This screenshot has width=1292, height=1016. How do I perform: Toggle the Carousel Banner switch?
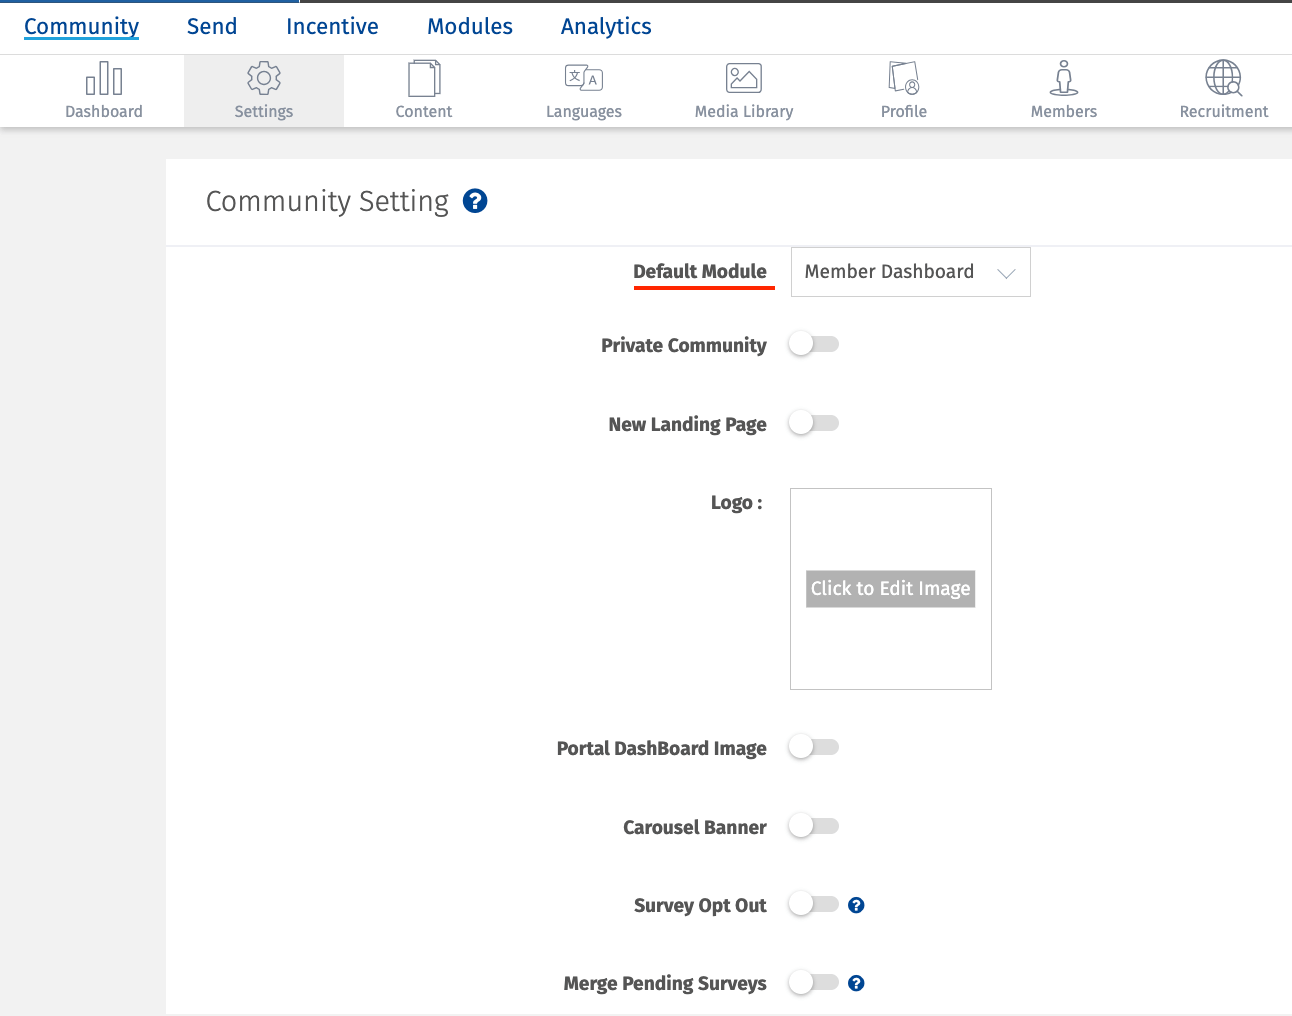pyautogui.click(x=813, y=825)
